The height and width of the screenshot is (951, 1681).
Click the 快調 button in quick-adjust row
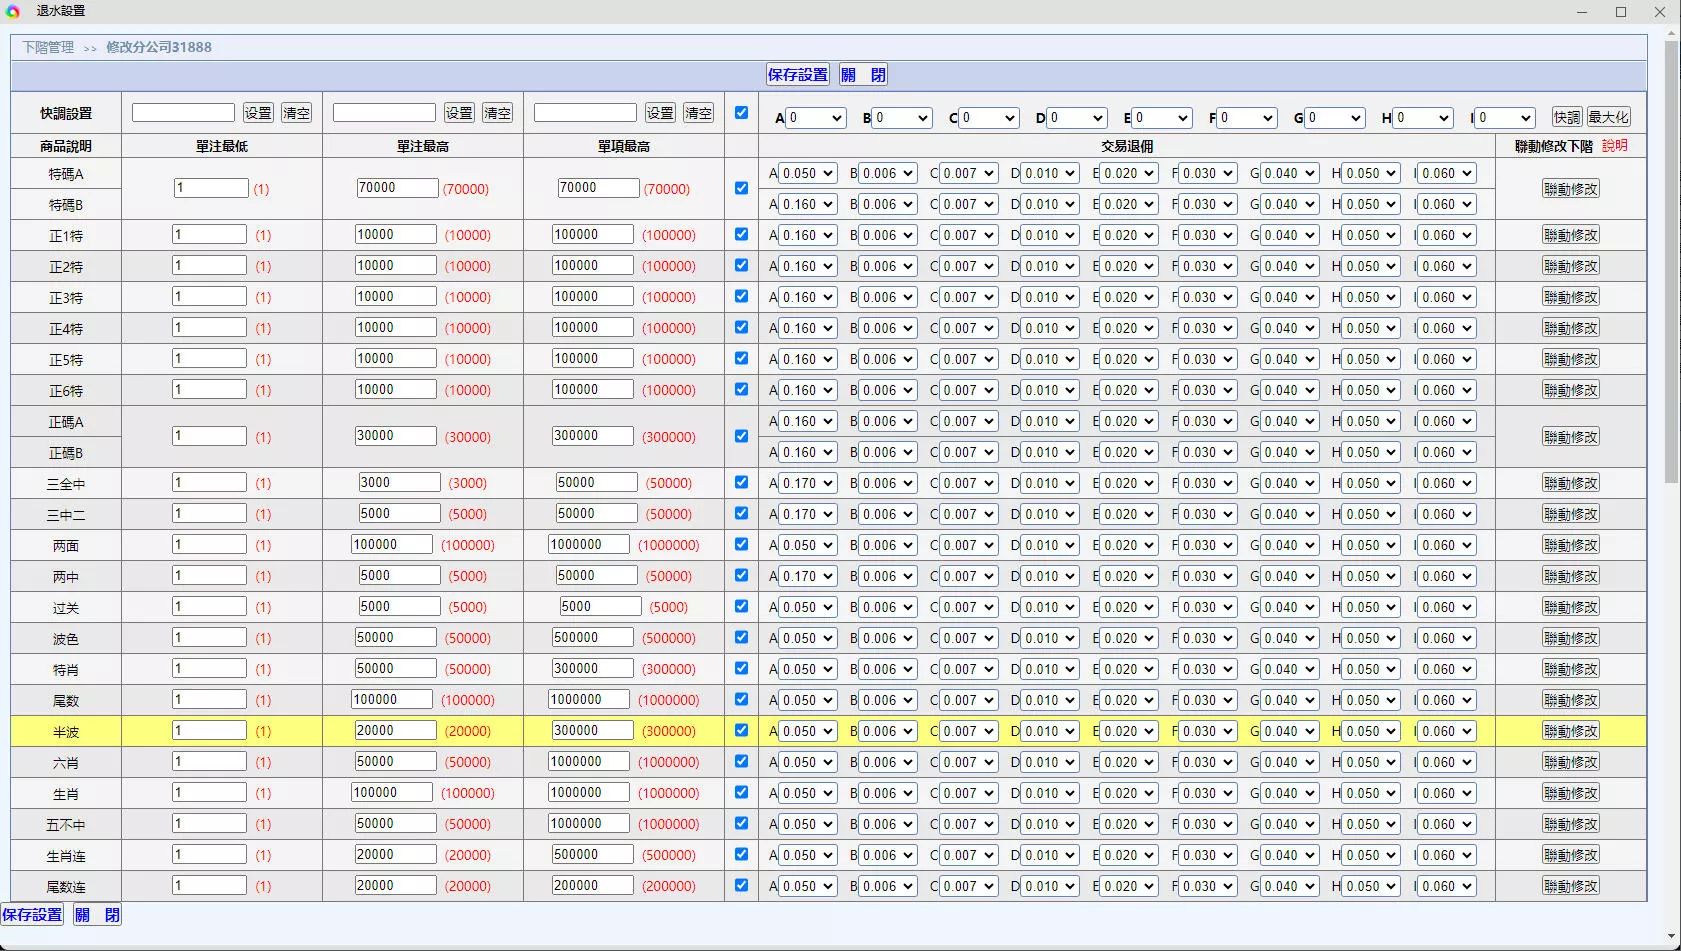[x=1566, y=117]
